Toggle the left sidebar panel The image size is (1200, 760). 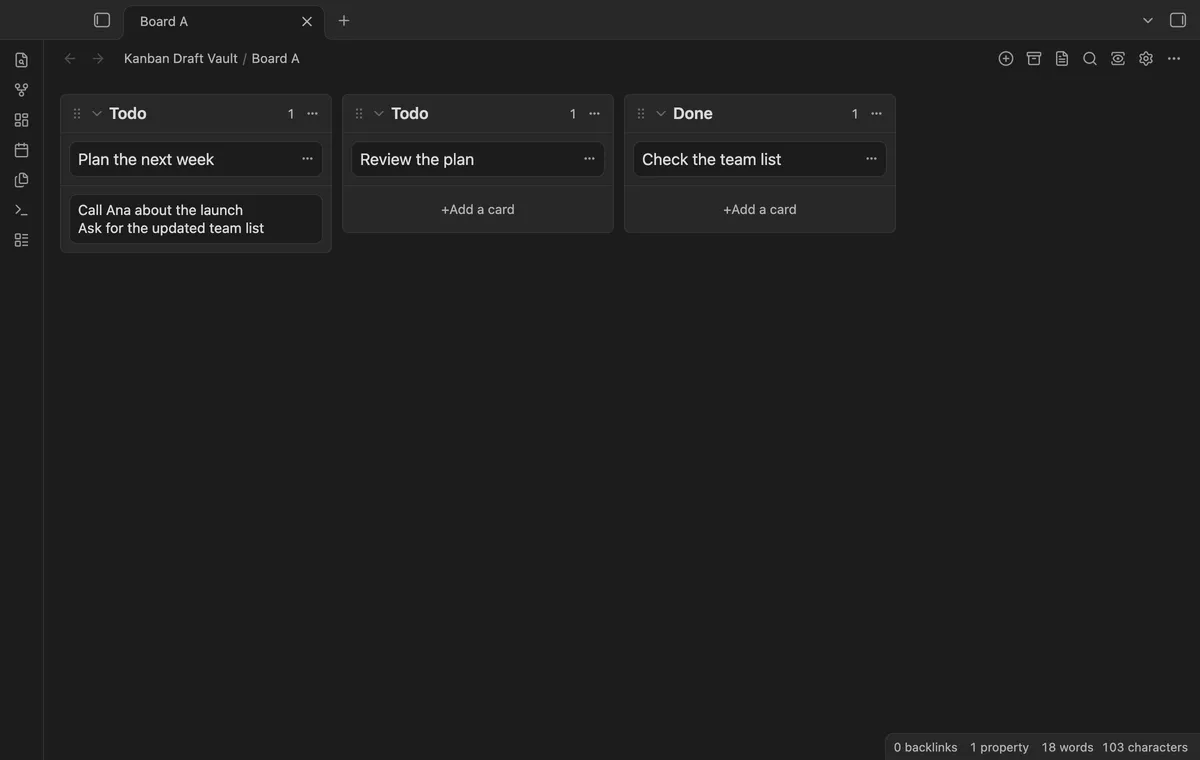click(x=102, y=20)
